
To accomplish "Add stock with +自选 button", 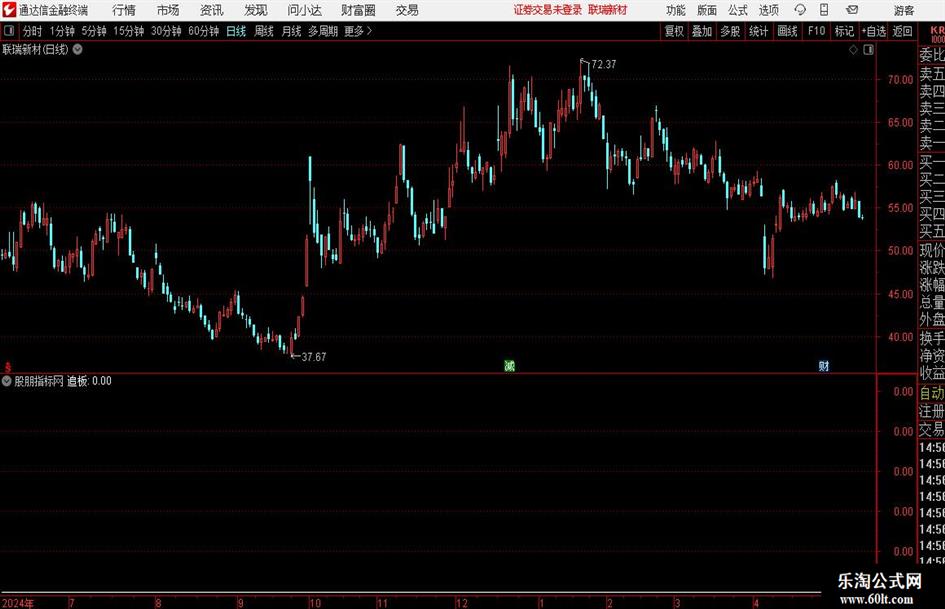I will tap(874, 31).
